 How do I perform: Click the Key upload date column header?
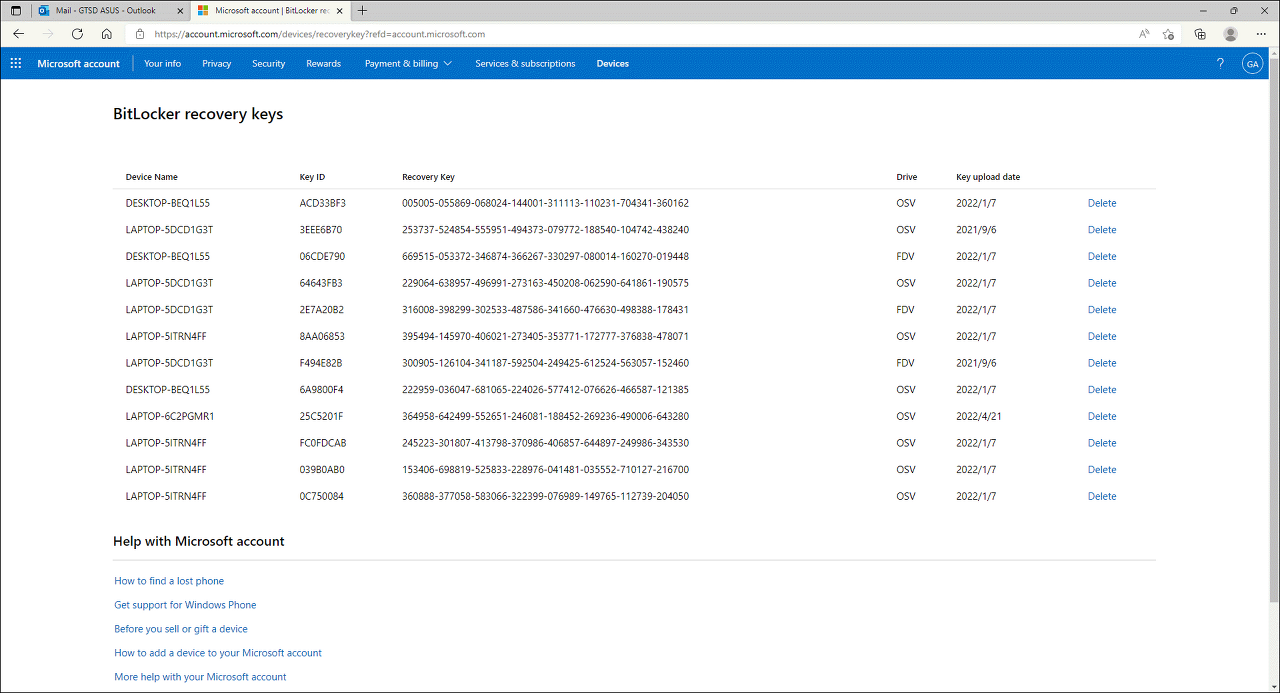coord(988,177)
